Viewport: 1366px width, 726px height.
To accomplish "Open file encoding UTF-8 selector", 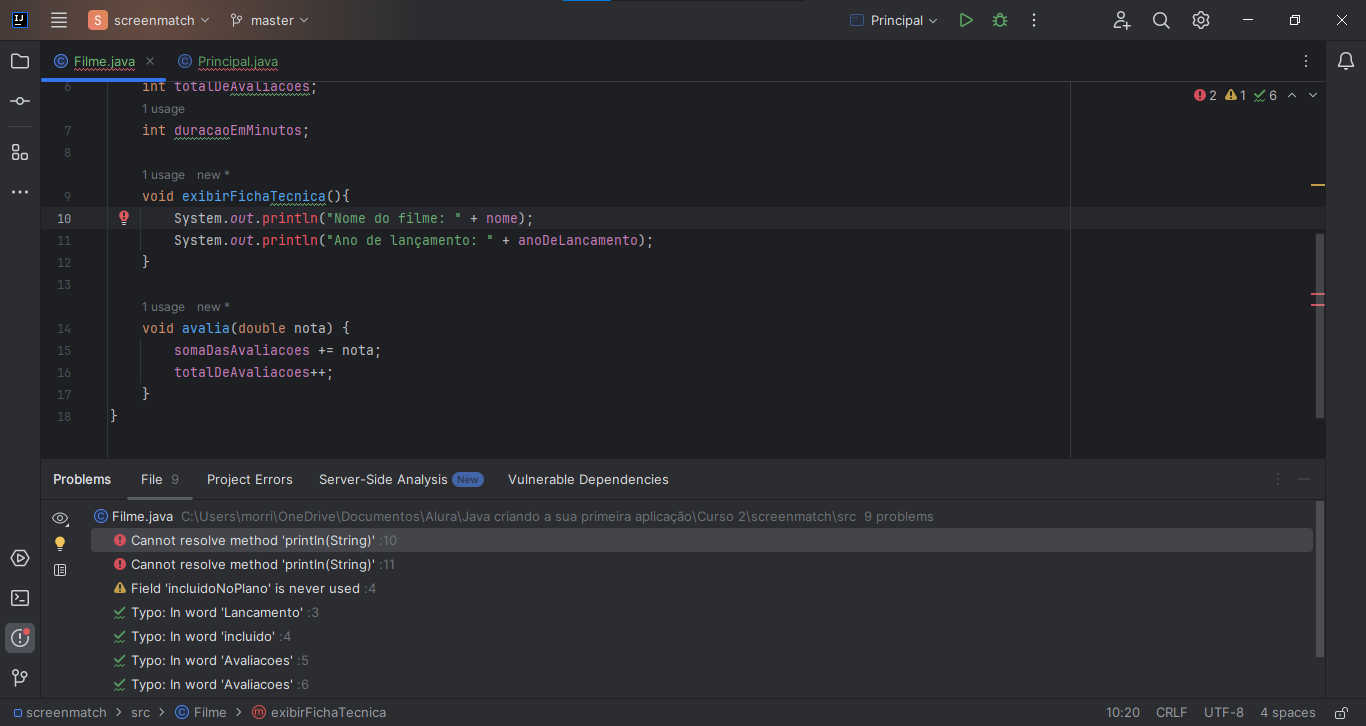I will coord(1224,713).
